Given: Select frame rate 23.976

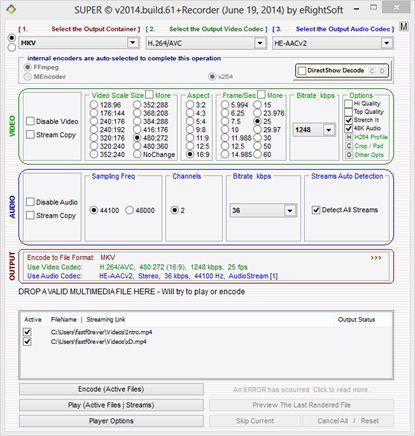Looking at the screenshot, I should click(258, 113).
